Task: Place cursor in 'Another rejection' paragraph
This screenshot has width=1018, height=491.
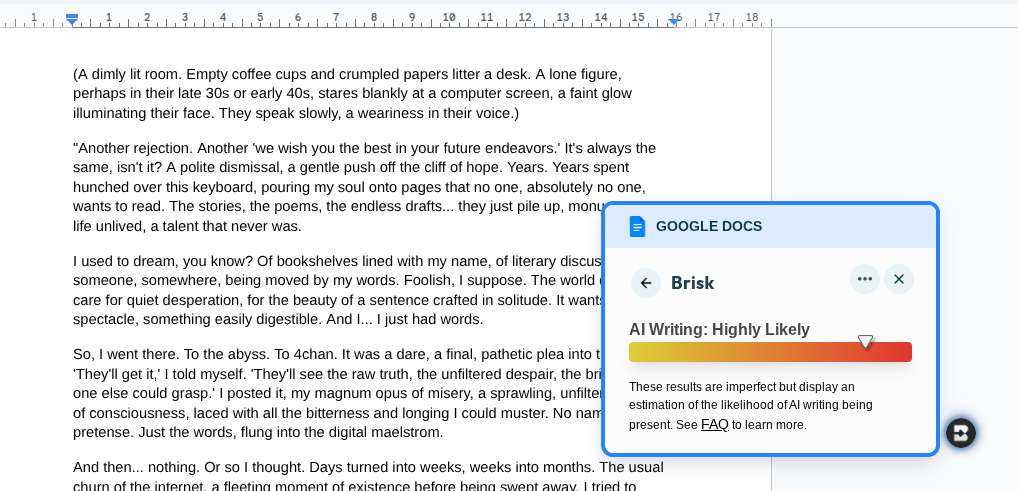Action: [x=364, y=187]
